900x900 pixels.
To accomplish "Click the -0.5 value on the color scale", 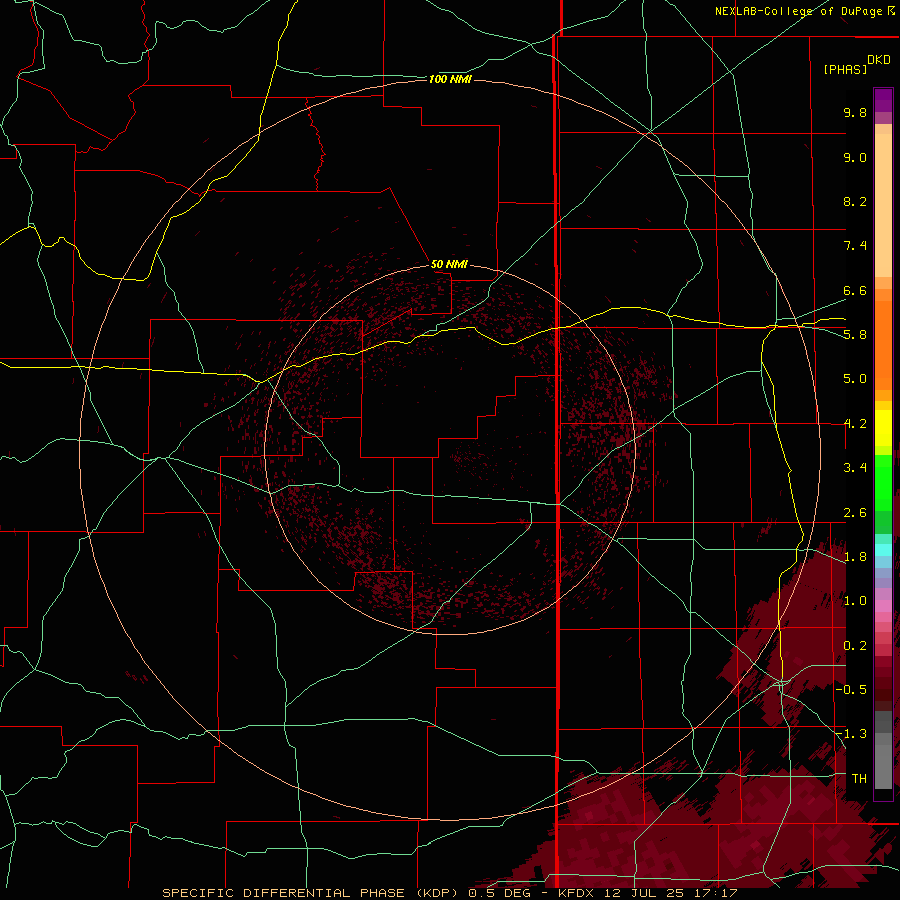I will pos(851,689).
